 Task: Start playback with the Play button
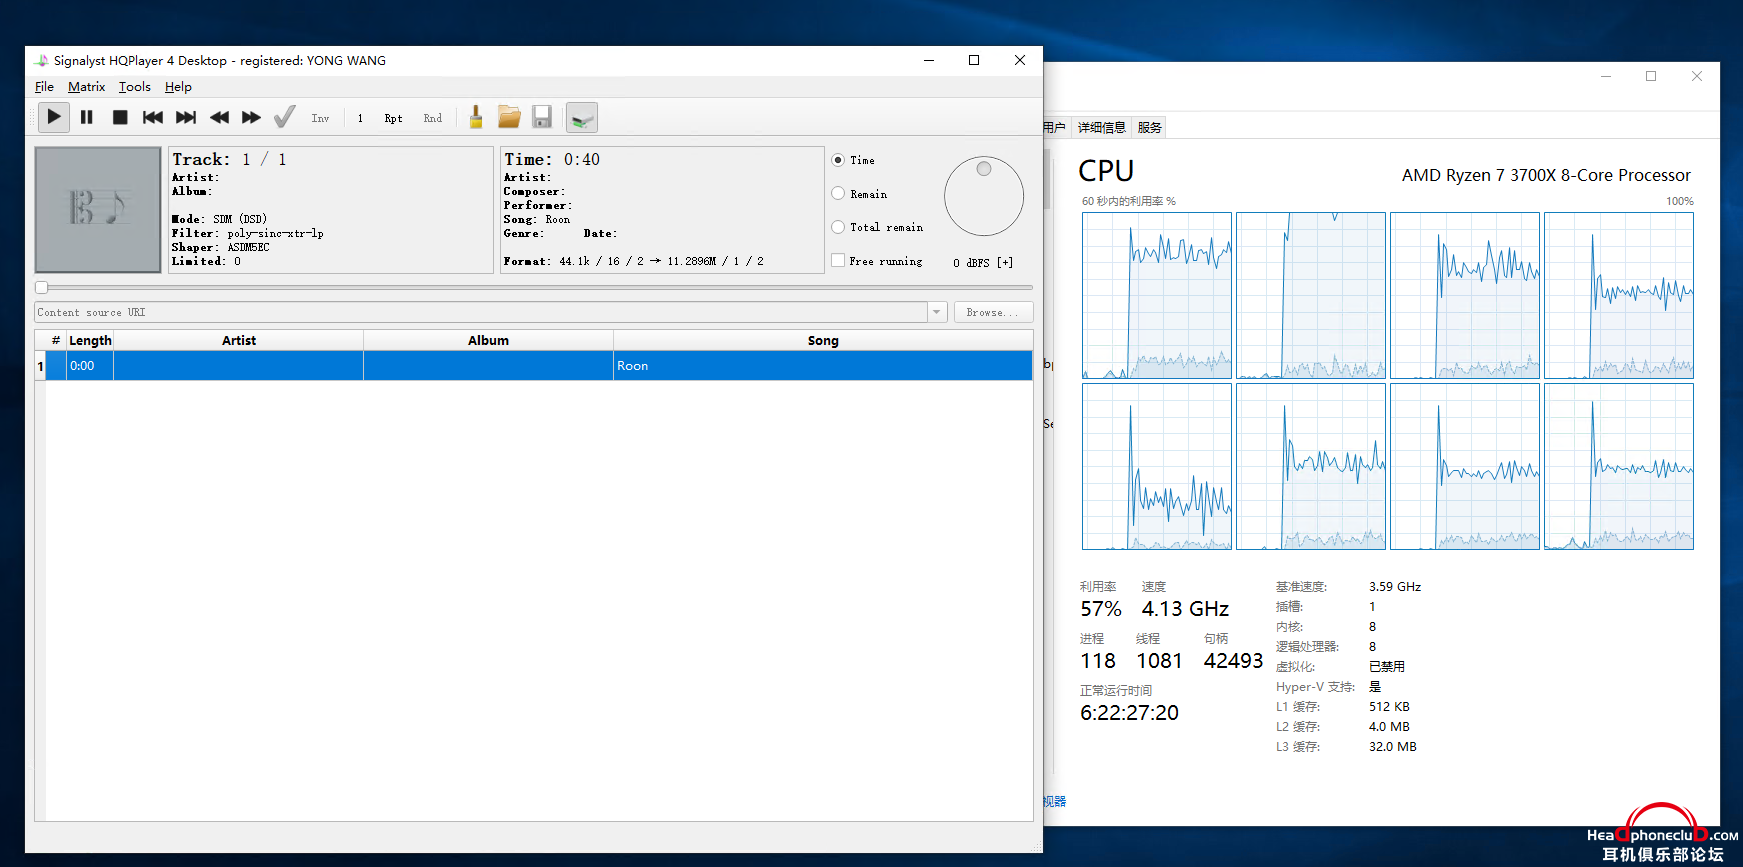coord(54,118)
